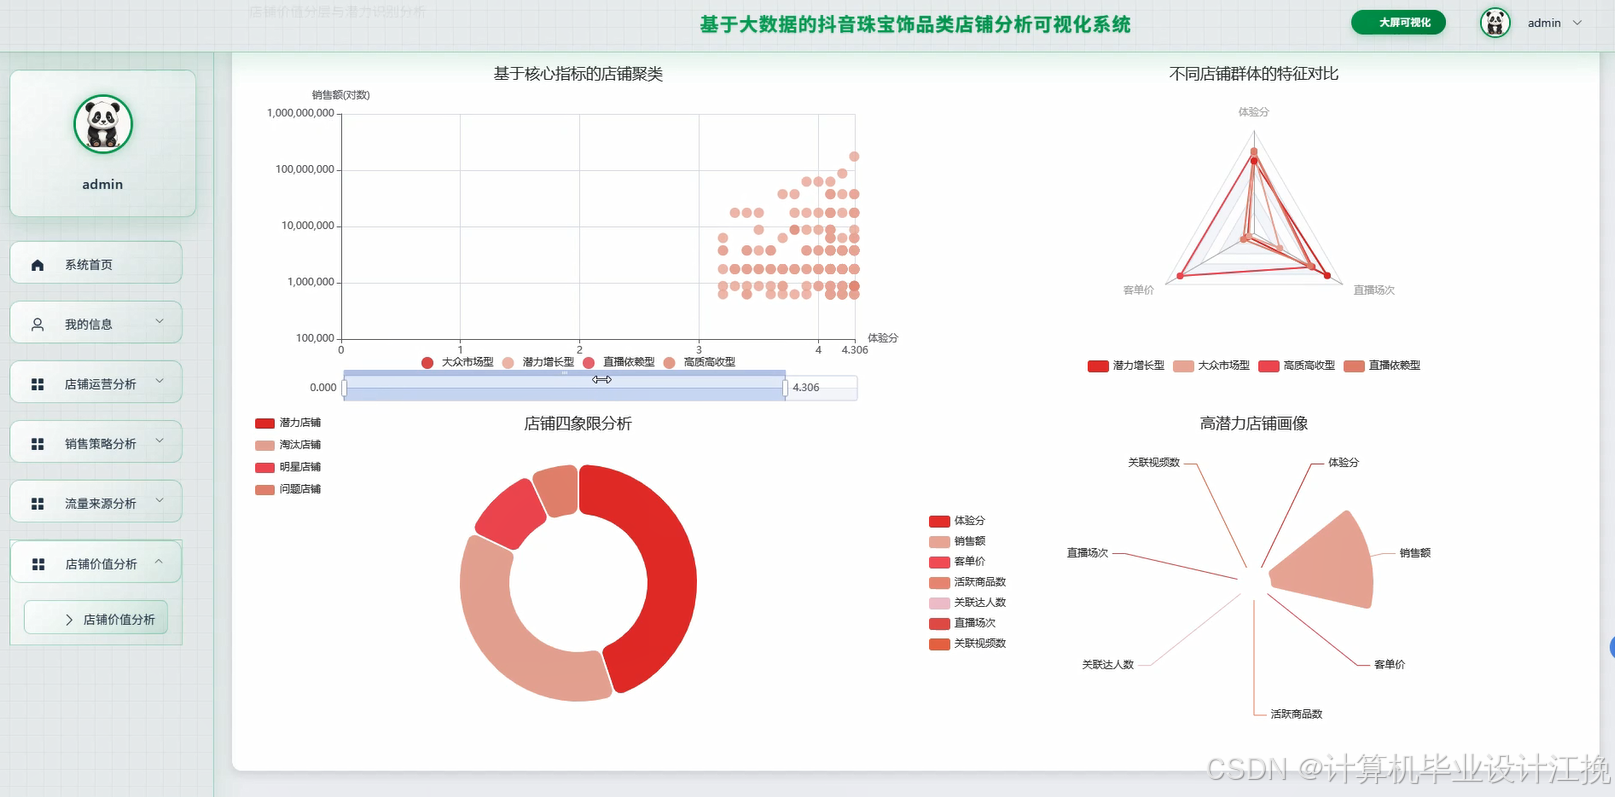Click the left zoom slider handle at 0.000

pos(344,388)
